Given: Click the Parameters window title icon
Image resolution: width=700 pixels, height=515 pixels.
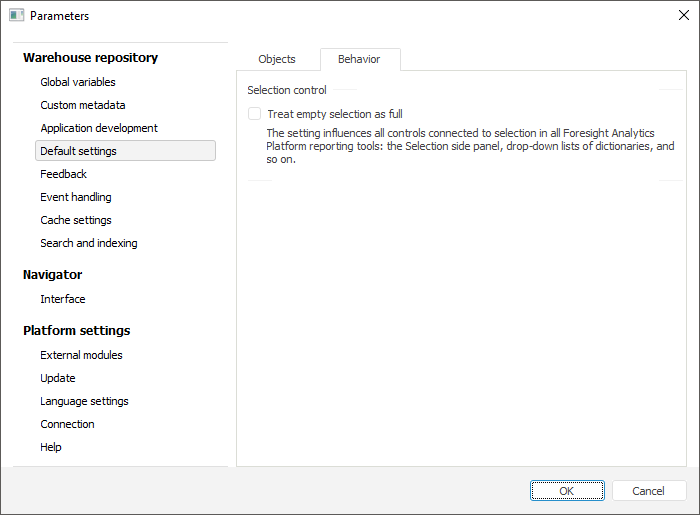Looking at the screenshot, I should tap(16, 16).
